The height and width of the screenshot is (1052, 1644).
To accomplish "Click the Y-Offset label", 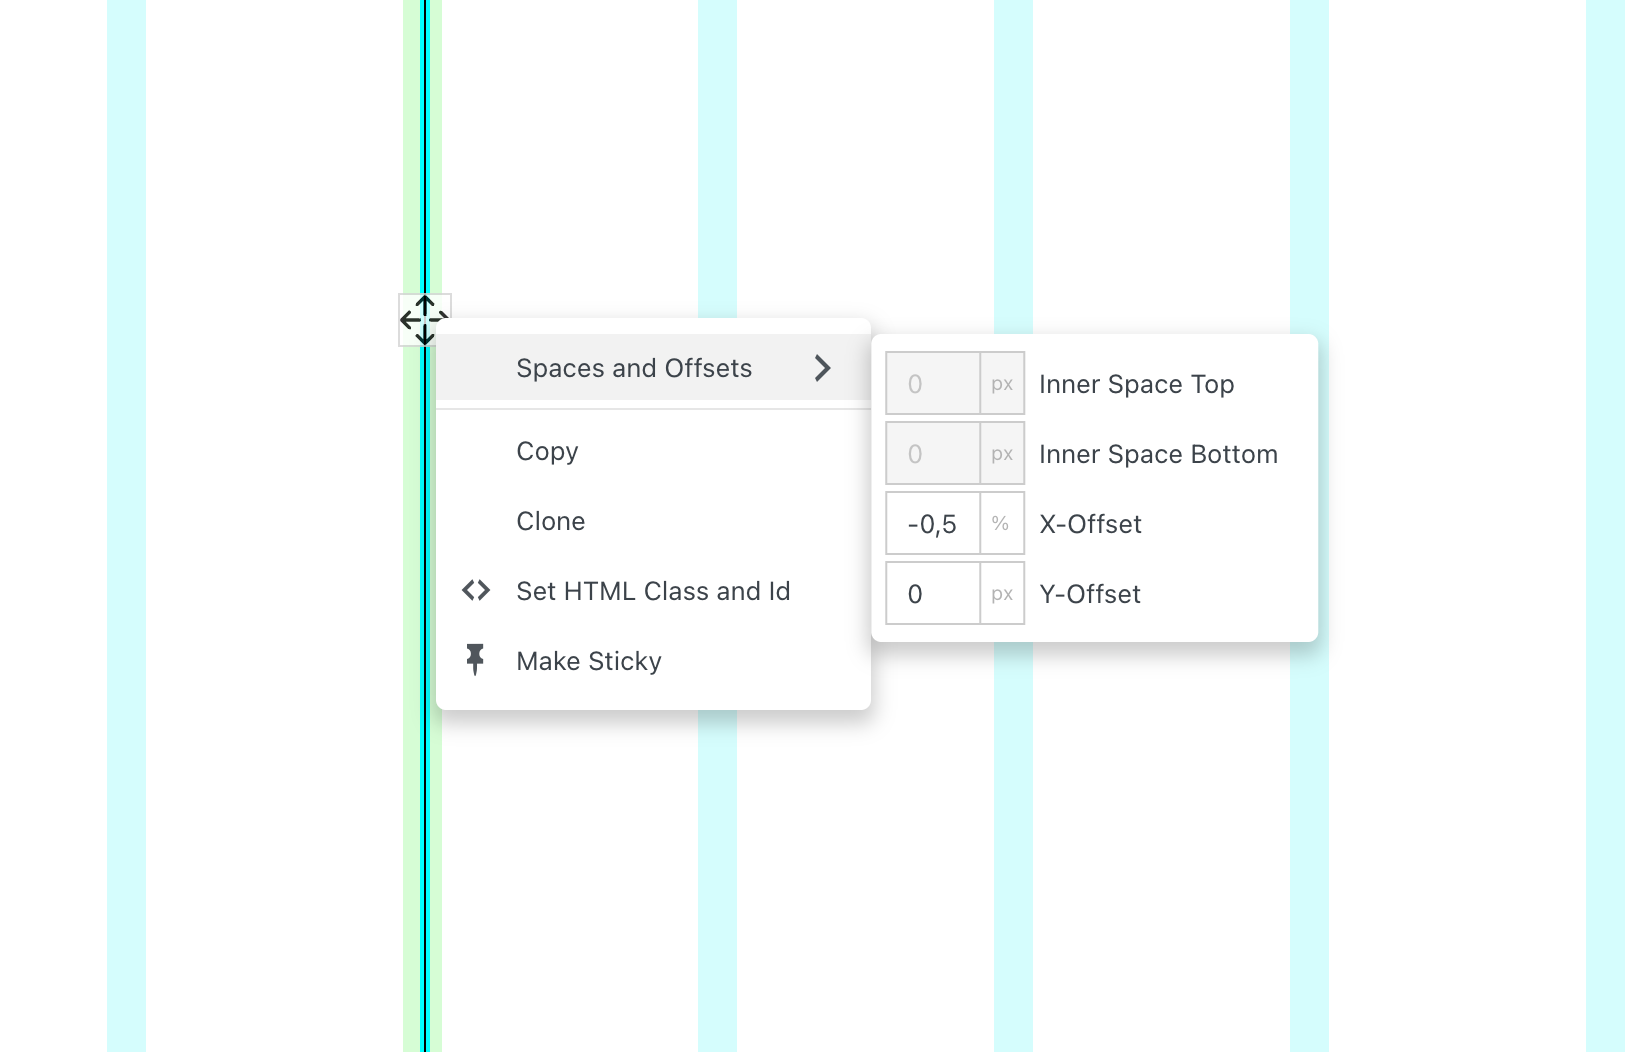I will click(1090, 594).
